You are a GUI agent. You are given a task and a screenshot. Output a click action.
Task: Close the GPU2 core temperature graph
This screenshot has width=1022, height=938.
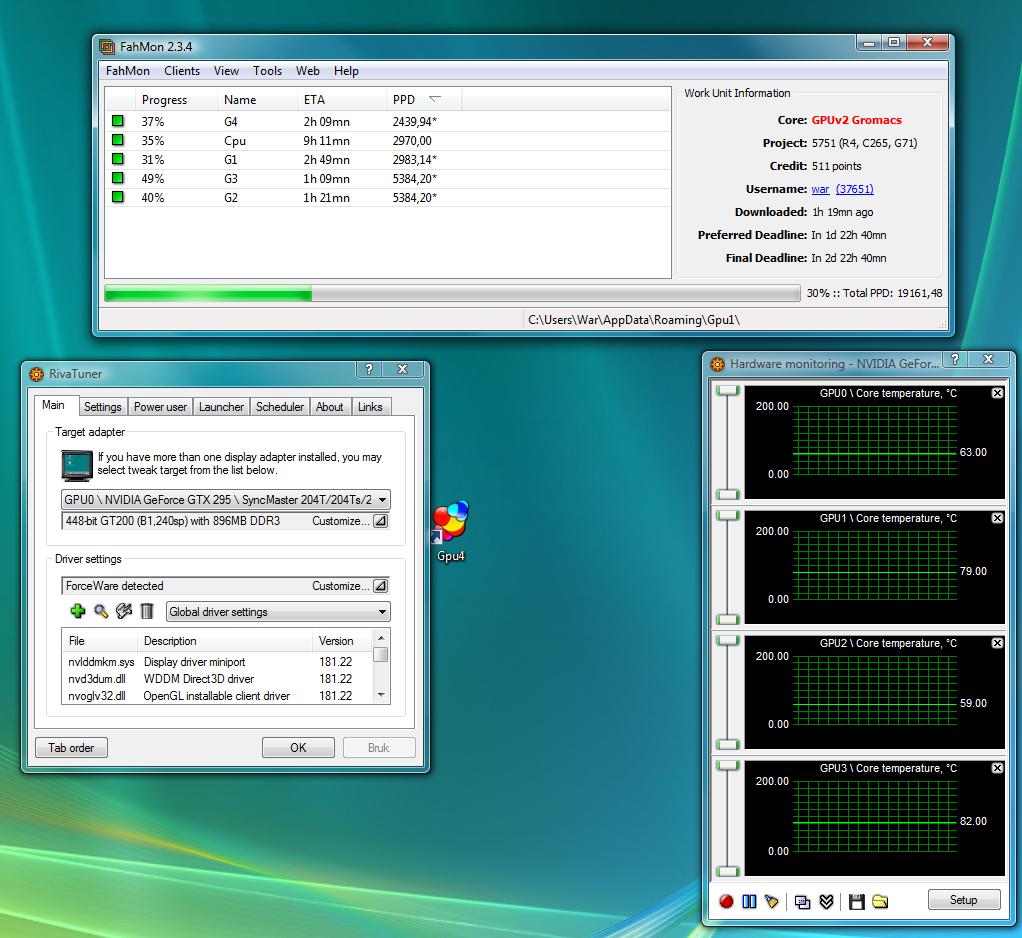tap(997, 643)
